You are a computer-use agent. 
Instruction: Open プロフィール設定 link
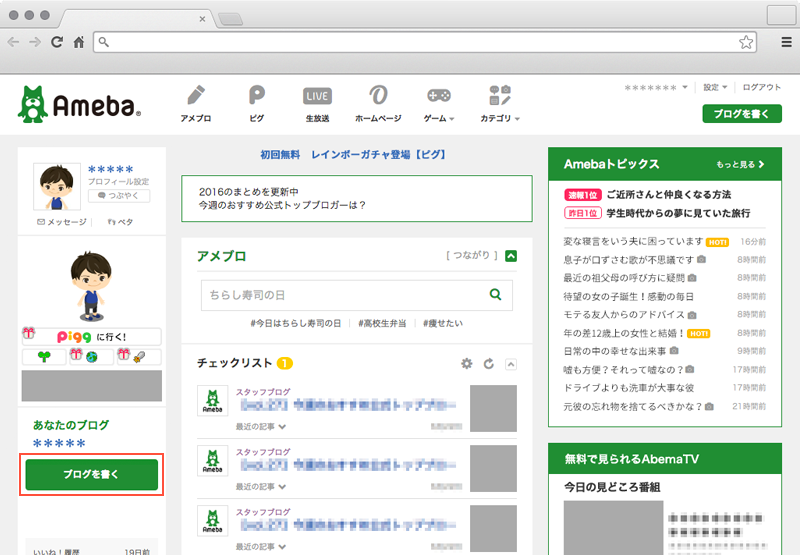tap(118, 182)
